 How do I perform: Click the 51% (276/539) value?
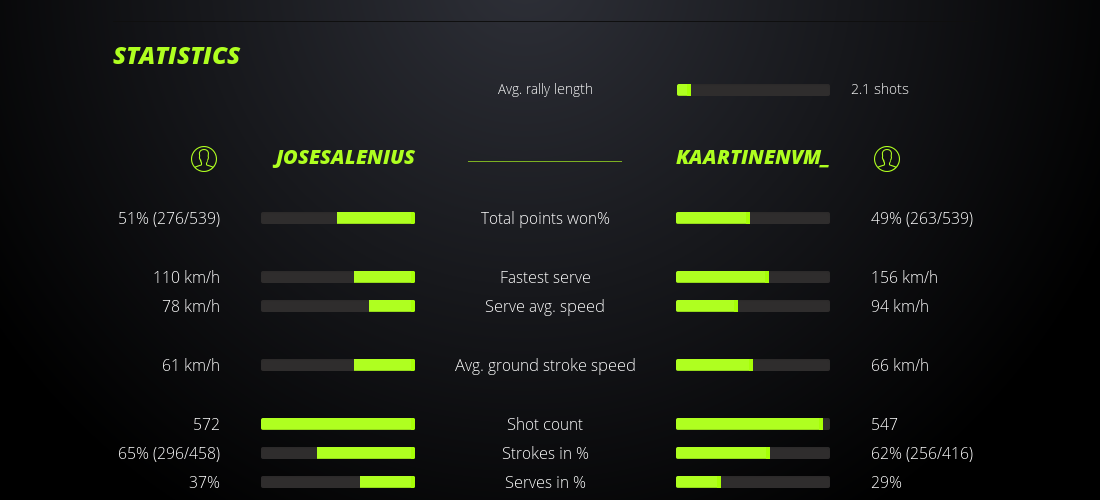[169, 218]
